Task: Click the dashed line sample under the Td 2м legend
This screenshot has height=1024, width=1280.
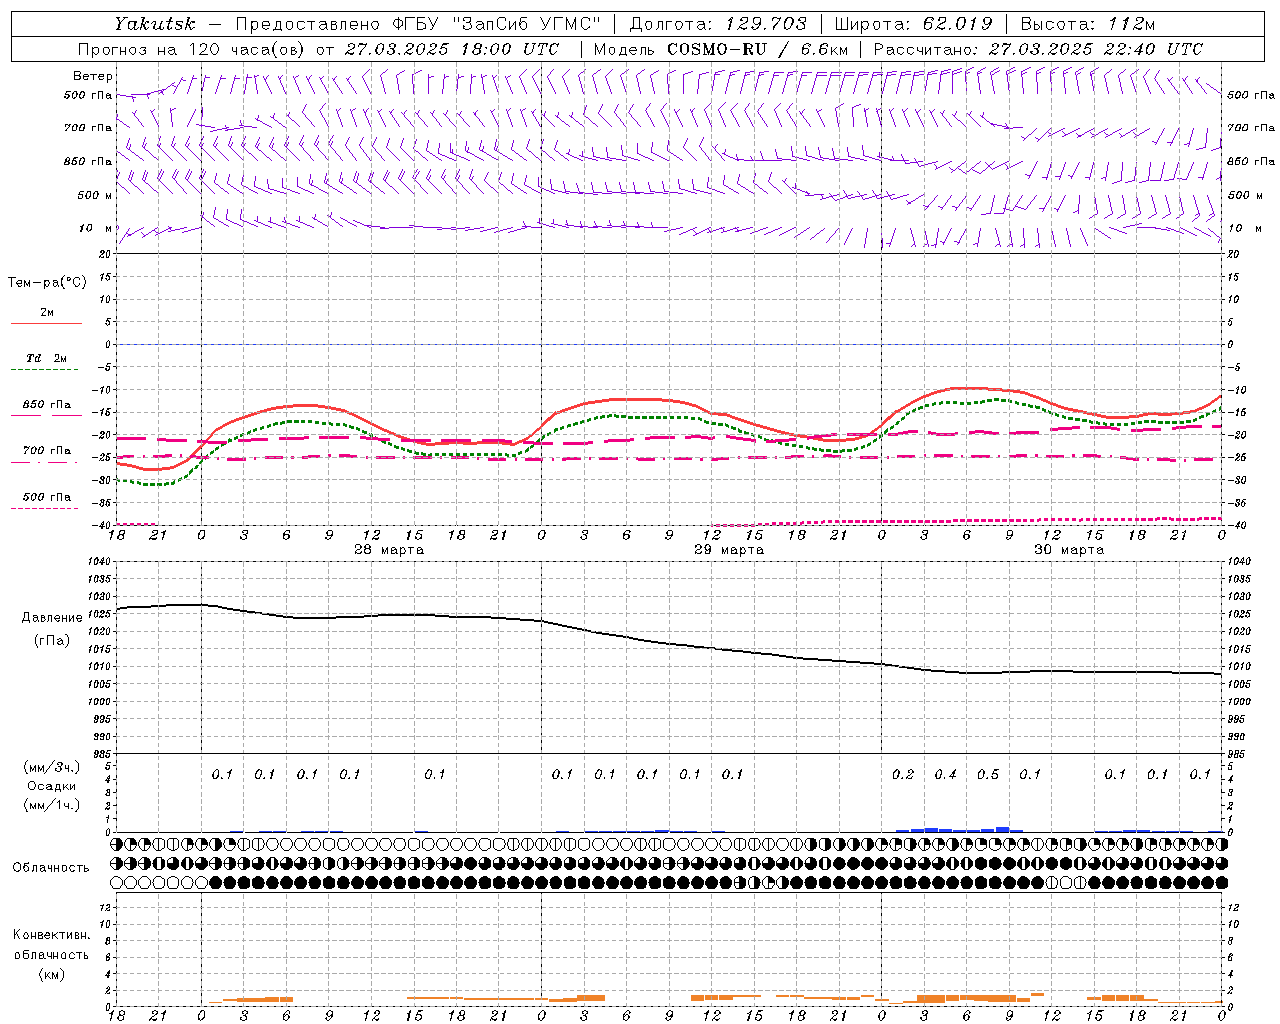Action: click(x=46, y=370)
